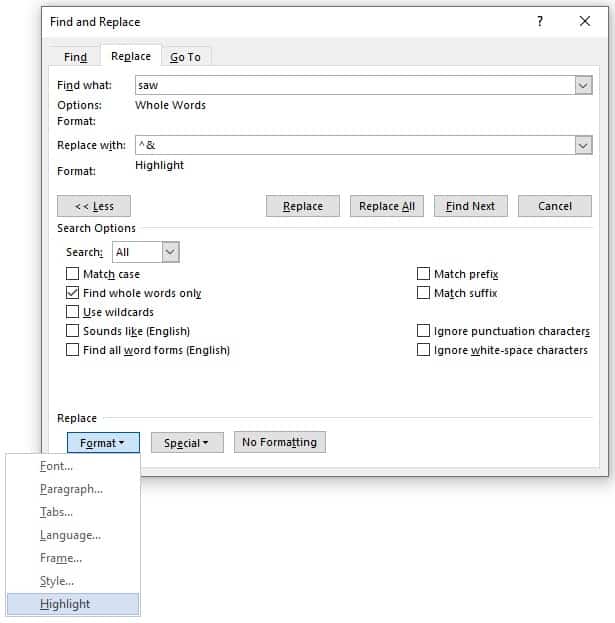Viewport: 615px width, 623px height.
Task: Click the Help question mark icon
Action: coord(540,21)
